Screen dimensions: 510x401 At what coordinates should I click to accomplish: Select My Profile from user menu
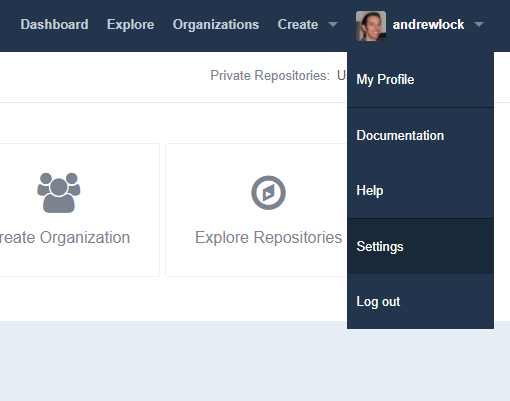[x=420, y=80]
